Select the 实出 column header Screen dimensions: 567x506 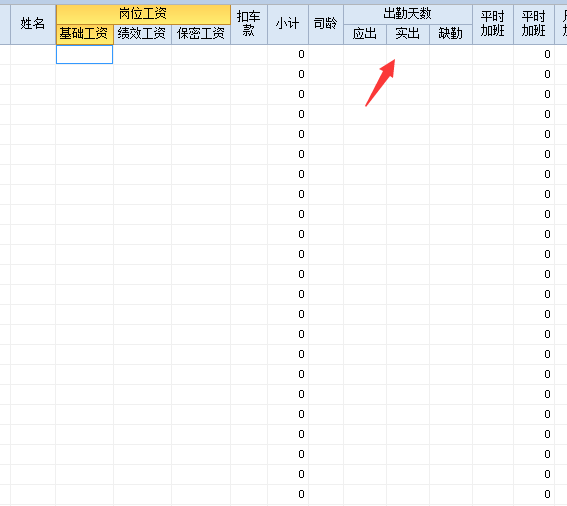[x=408, y=34]
